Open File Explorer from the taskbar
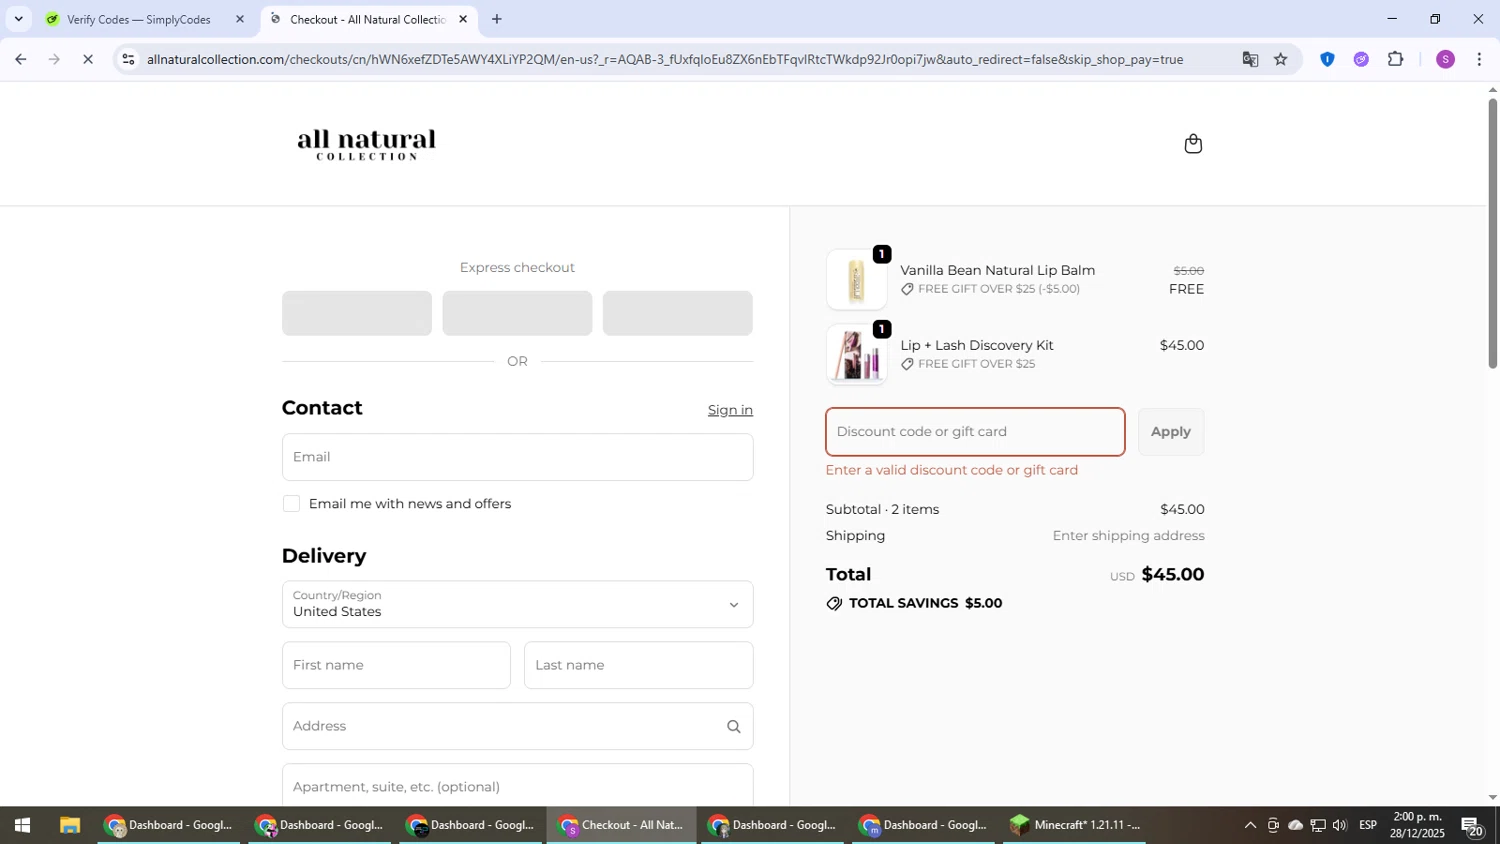1500x844 pixels. coord(69,826)
